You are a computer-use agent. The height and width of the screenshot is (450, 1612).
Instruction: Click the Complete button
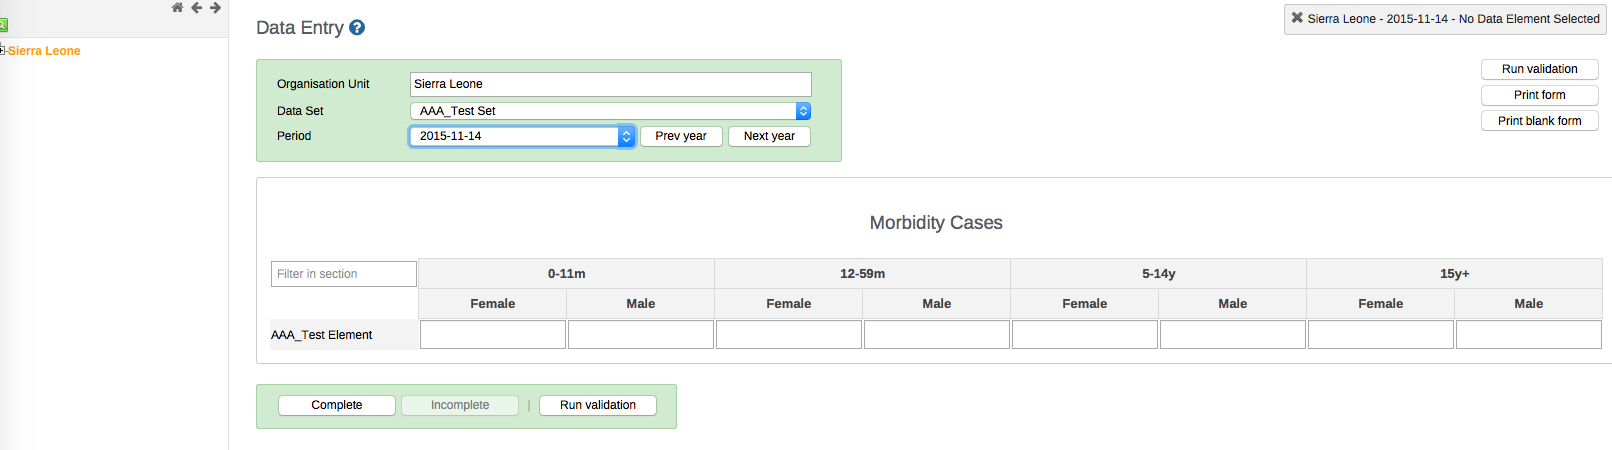(x=336, y=405)
